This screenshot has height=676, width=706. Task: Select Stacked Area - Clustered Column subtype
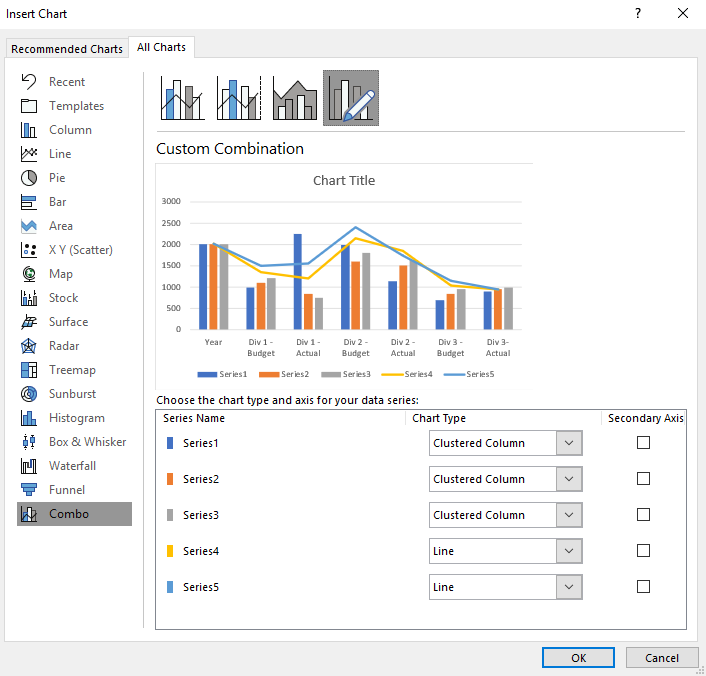pos(294,98)
